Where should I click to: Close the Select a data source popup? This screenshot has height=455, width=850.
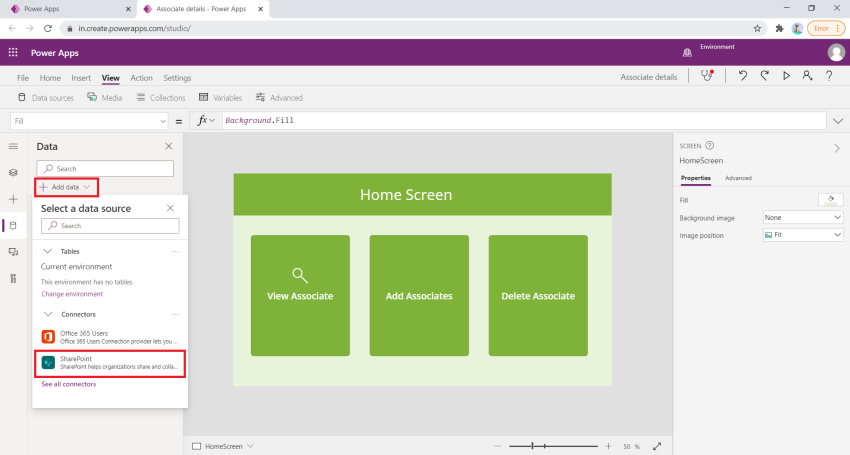pos(170,208)
